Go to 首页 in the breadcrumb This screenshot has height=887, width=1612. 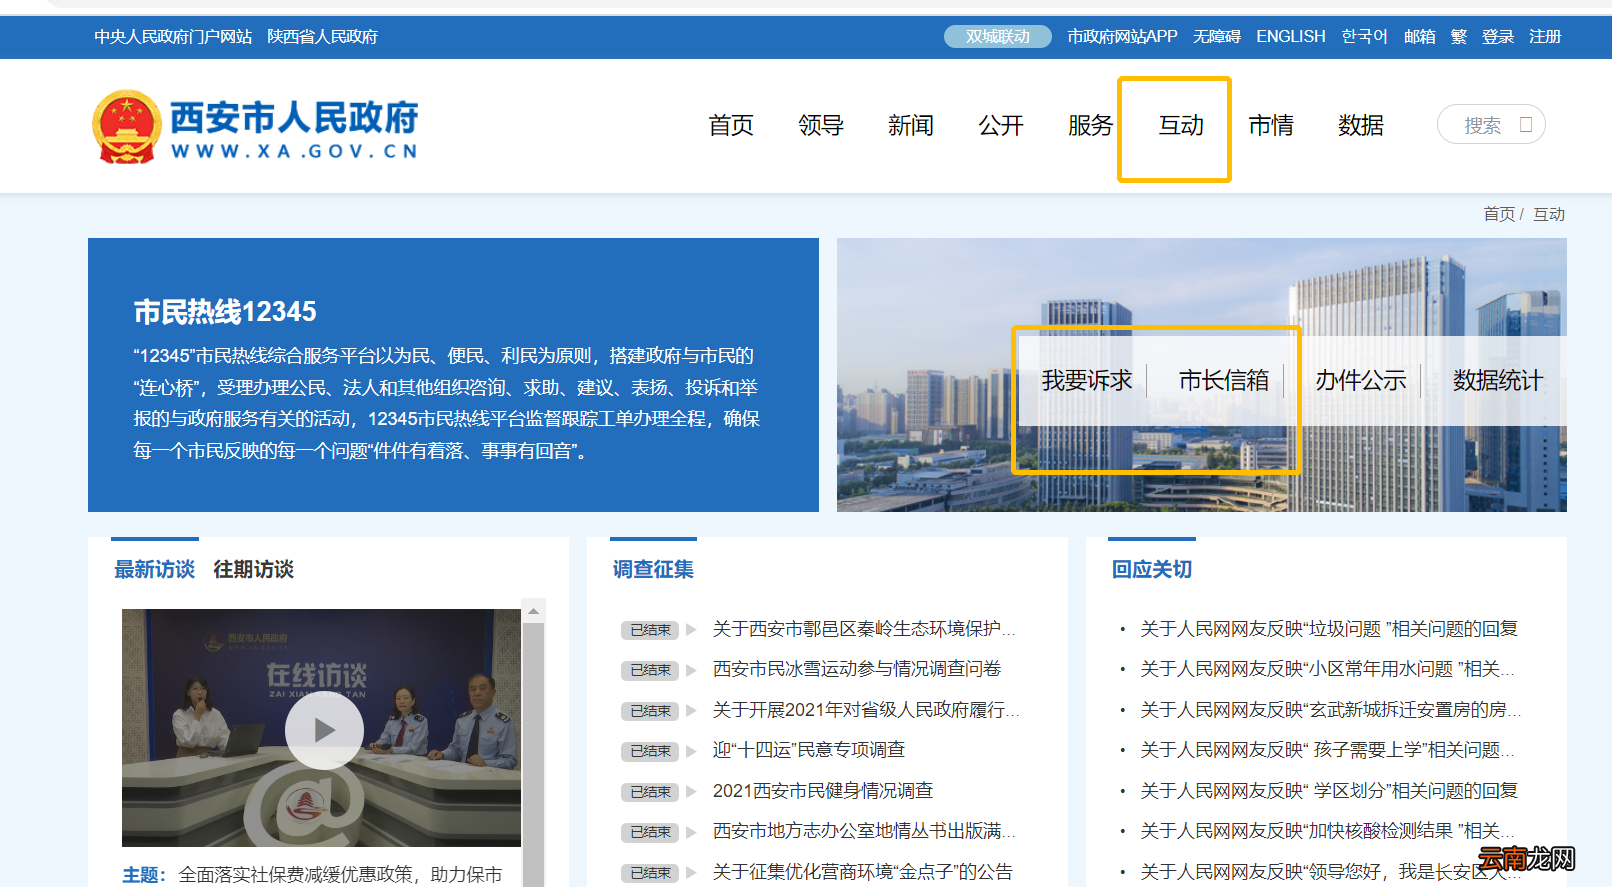[x=1499, y=214]
